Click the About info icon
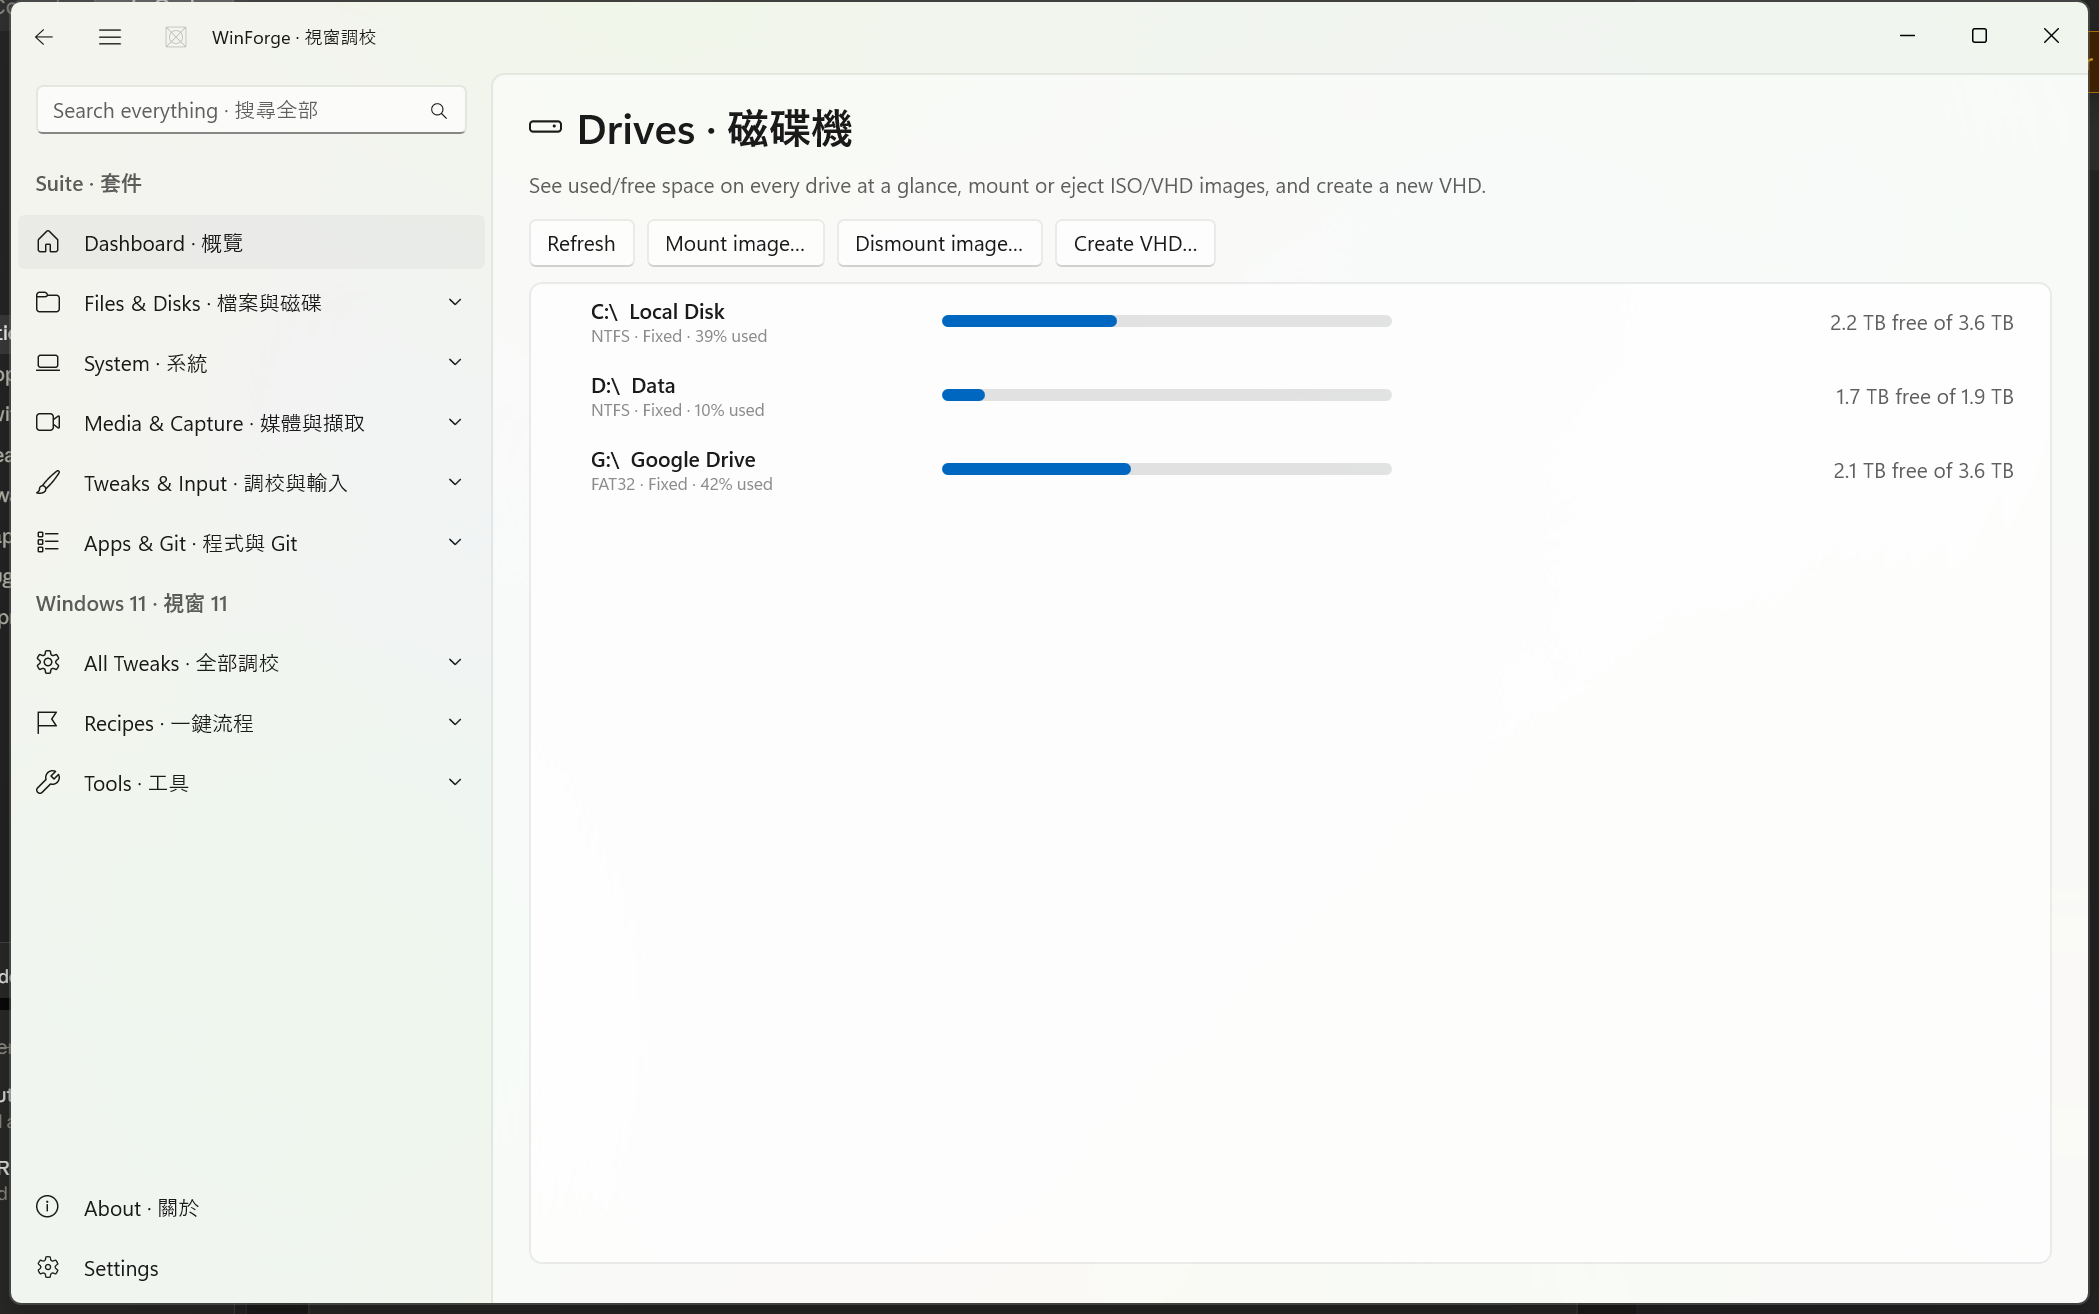The image size is (2099, 1314). tap(48, 1206)
